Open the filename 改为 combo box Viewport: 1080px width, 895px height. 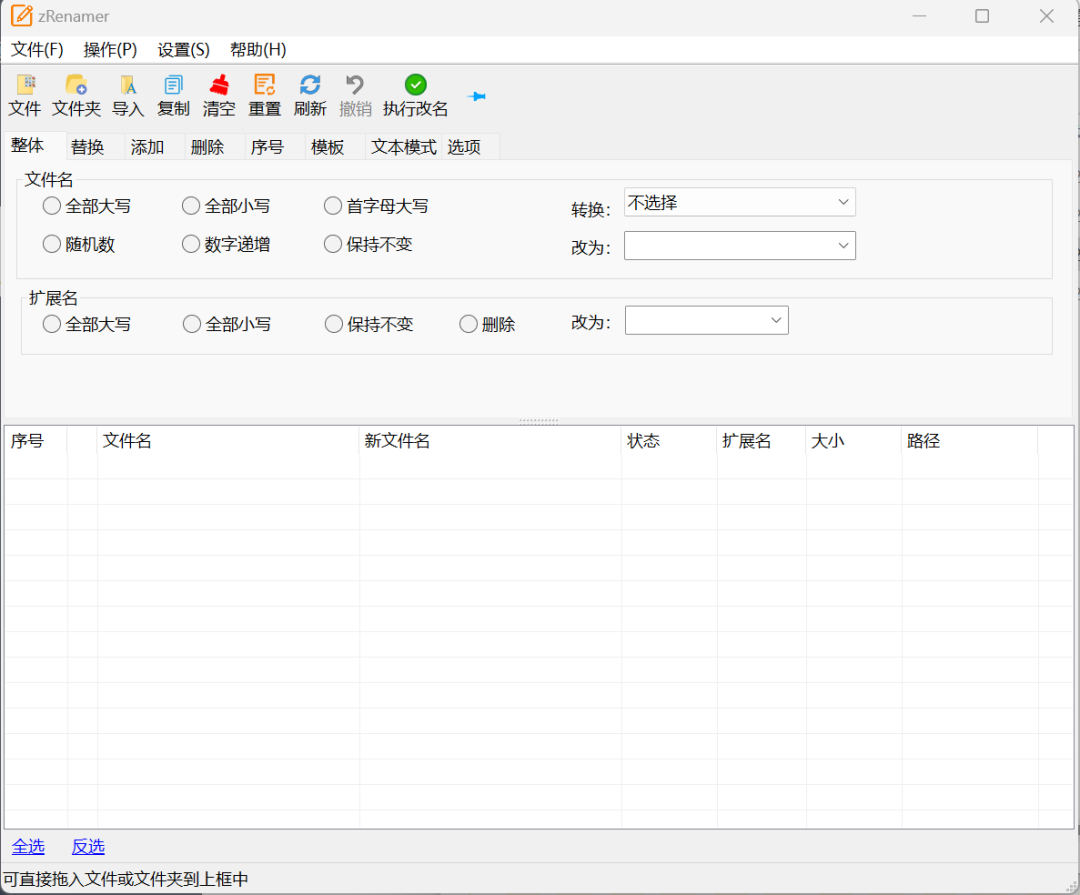pos(740,245)
